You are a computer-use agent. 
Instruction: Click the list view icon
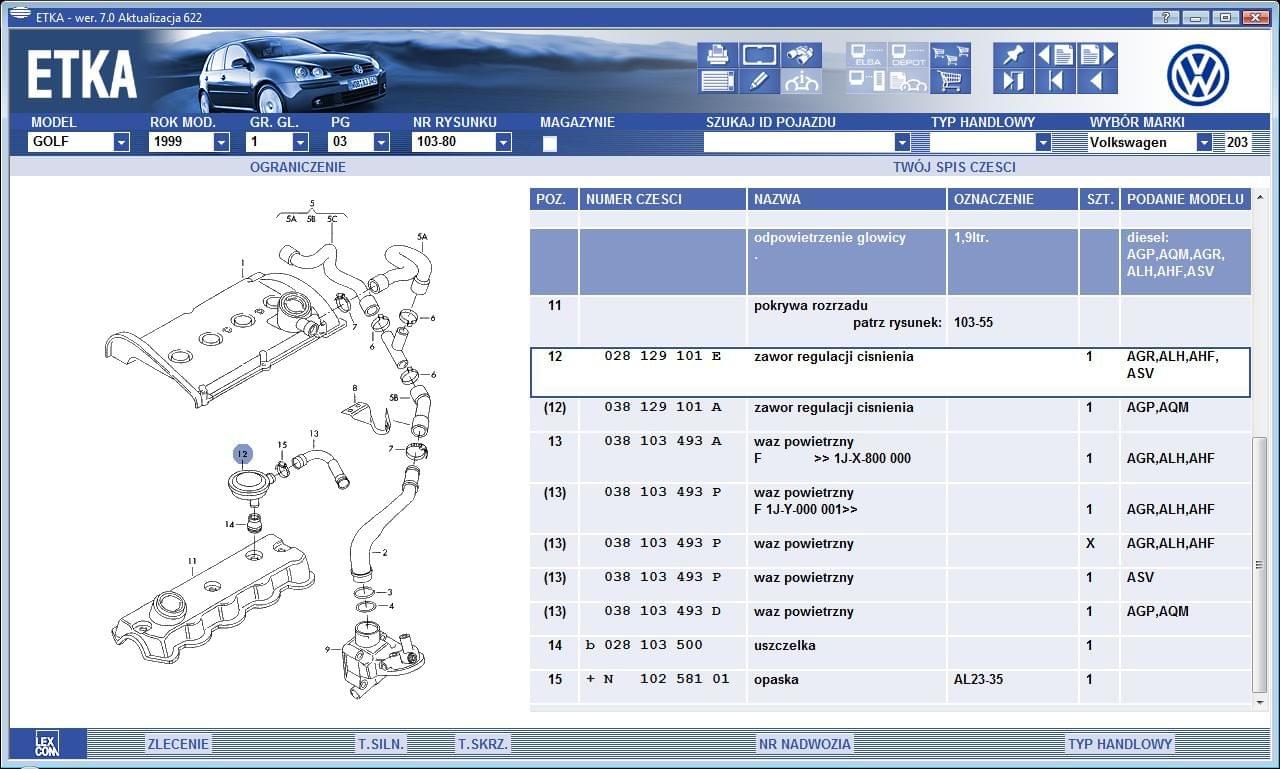tap(717, 81)
